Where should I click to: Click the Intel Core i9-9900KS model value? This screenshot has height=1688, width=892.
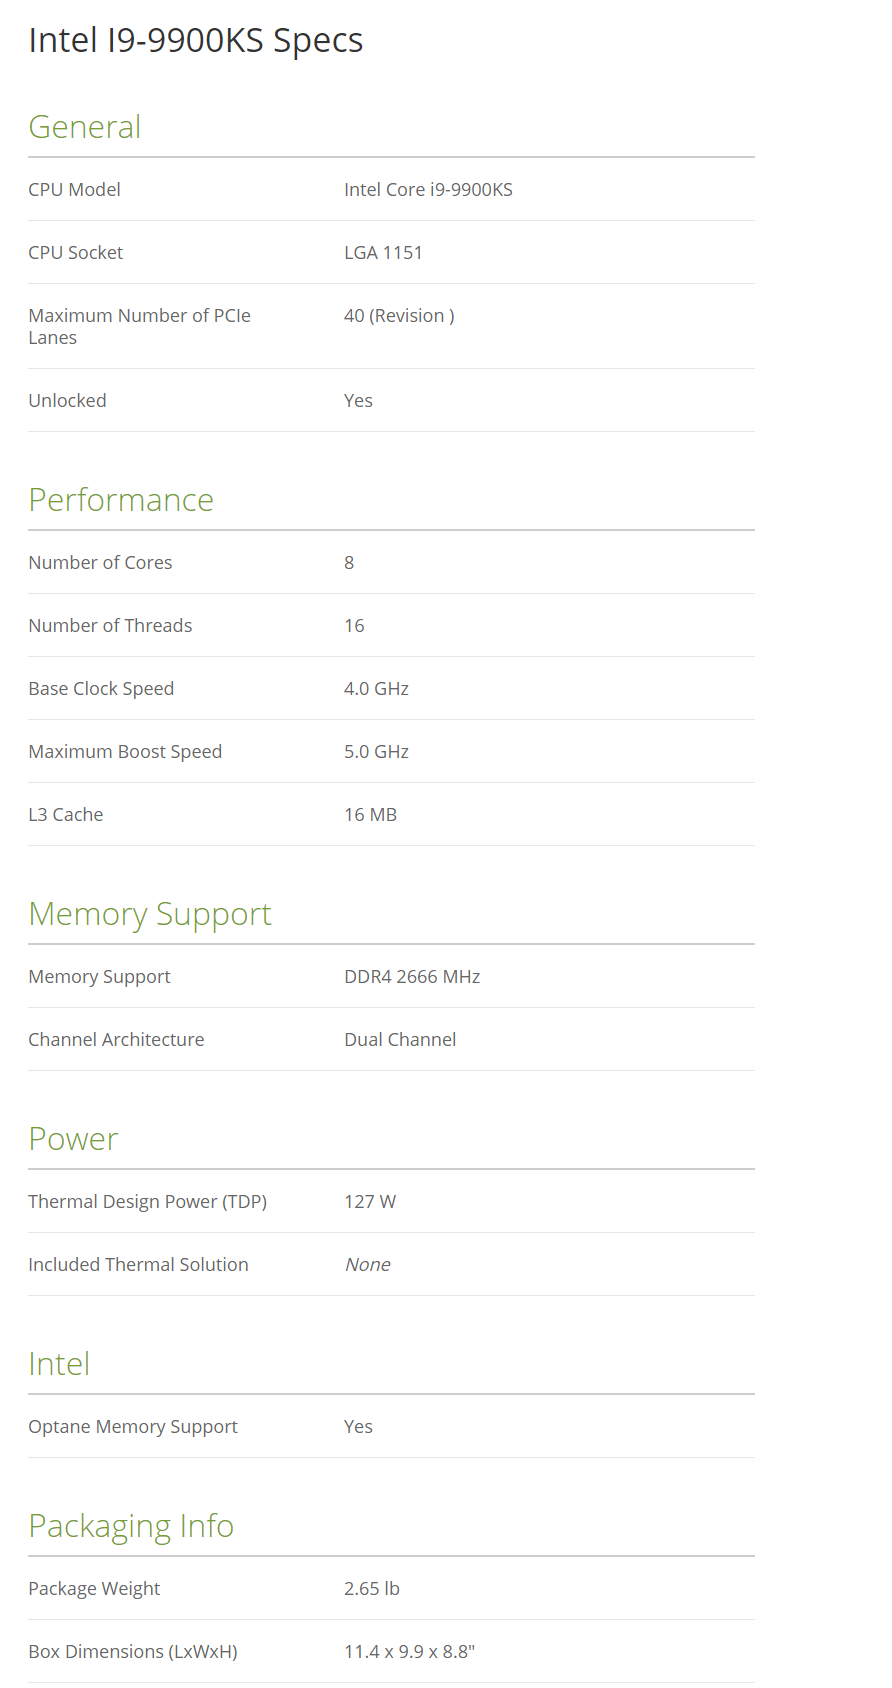pos(427,190)
